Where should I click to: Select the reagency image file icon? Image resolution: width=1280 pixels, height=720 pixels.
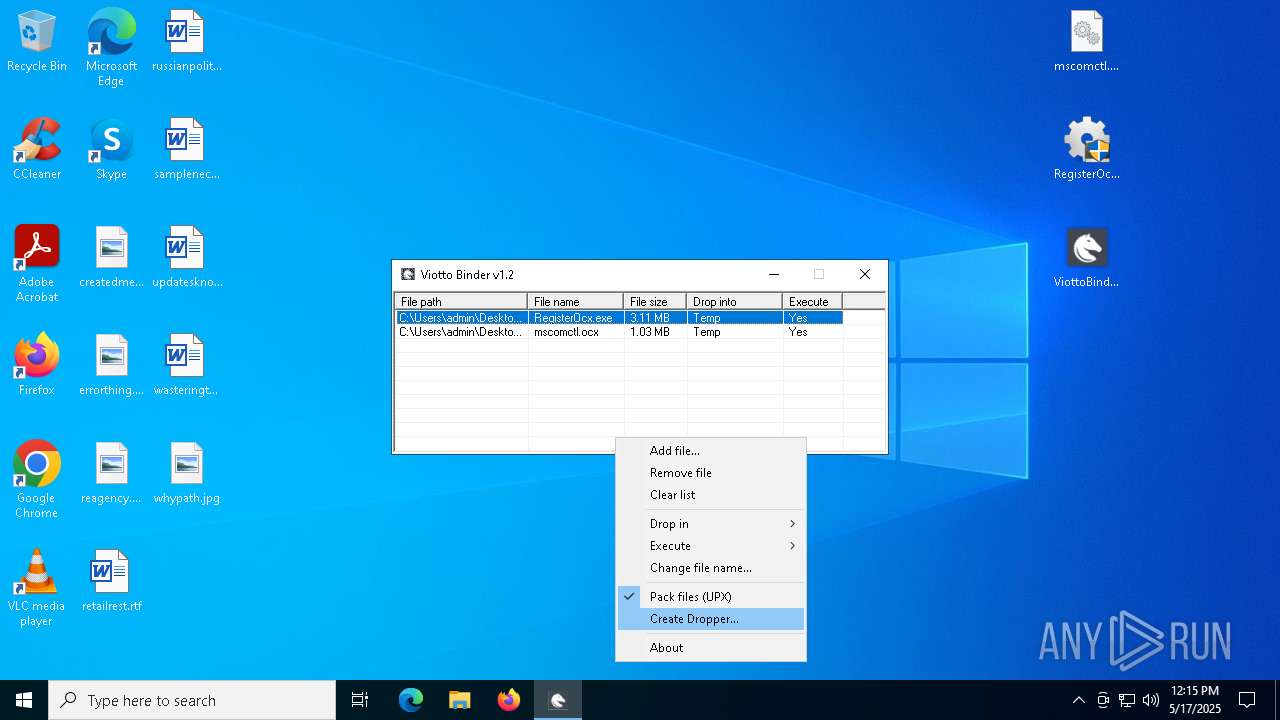tap(111, 474)
